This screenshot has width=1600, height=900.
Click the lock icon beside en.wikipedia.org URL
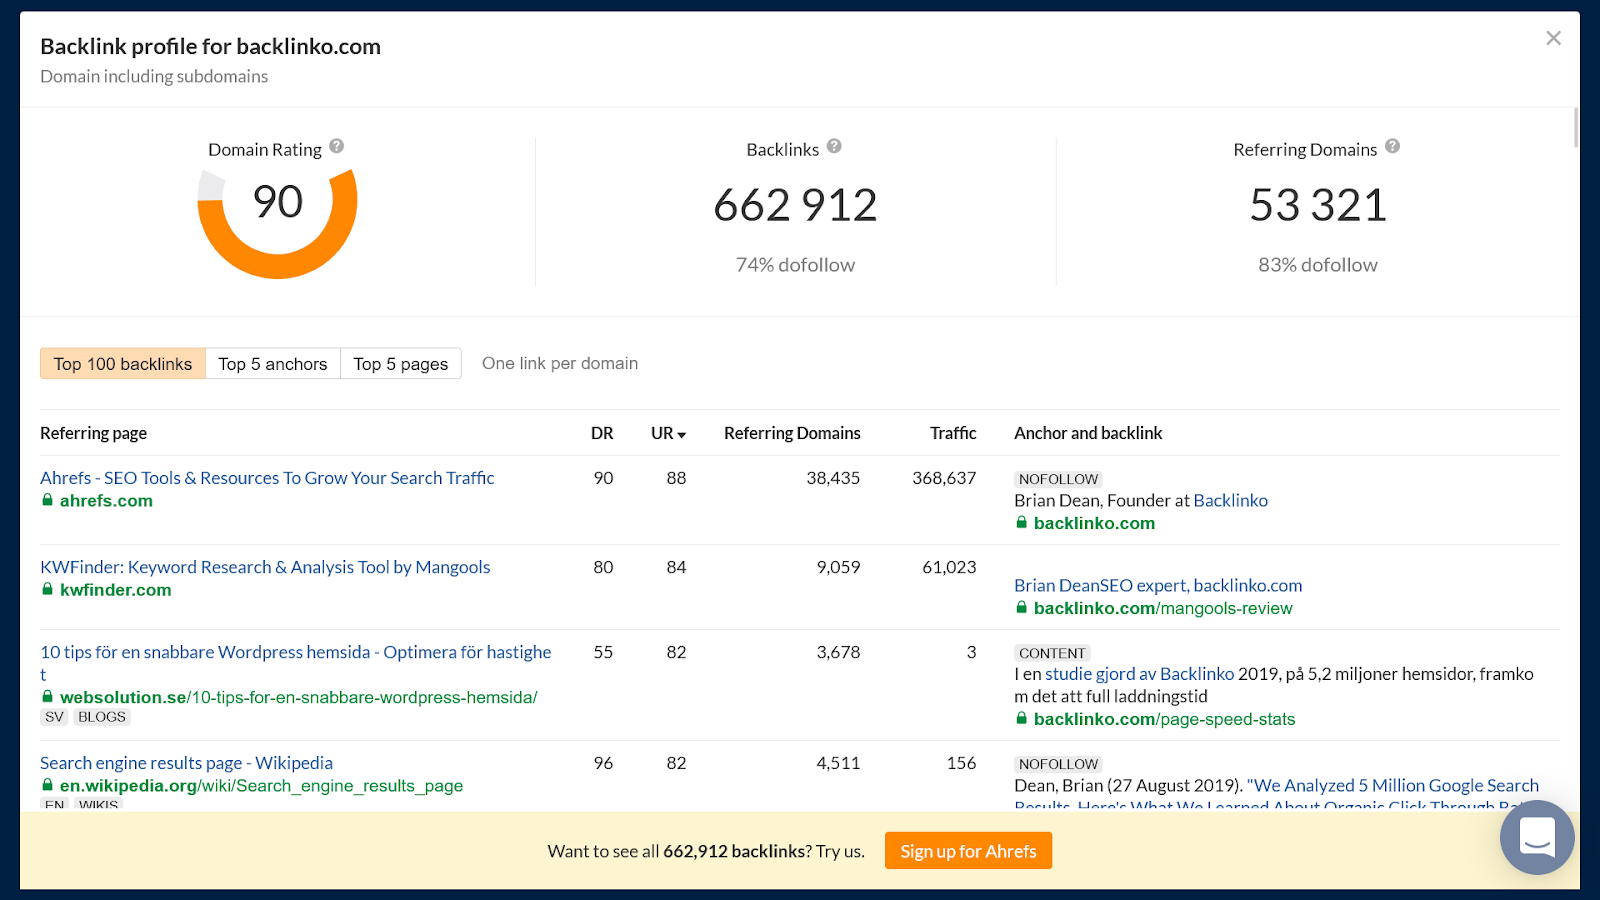pos(47,785)
